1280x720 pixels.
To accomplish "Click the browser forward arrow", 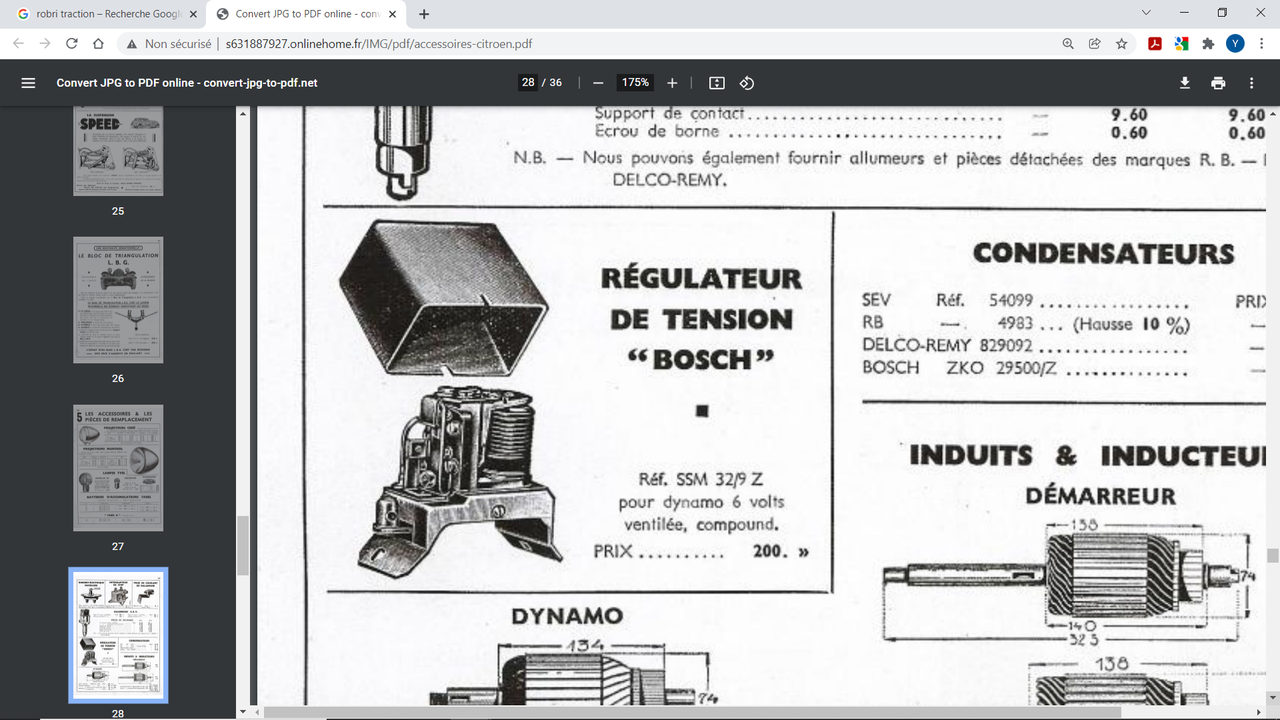I will click(45, 44).
